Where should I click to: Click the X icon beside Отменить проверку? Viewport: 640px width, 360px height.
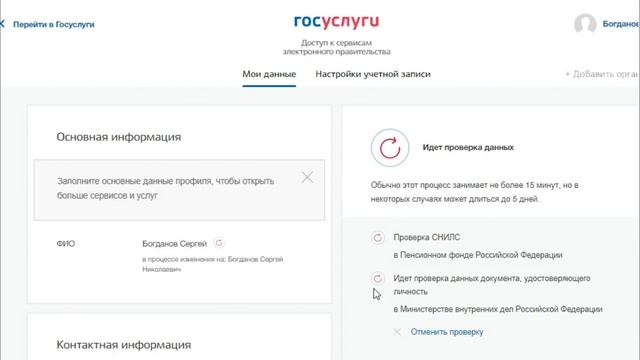[397, 332]
